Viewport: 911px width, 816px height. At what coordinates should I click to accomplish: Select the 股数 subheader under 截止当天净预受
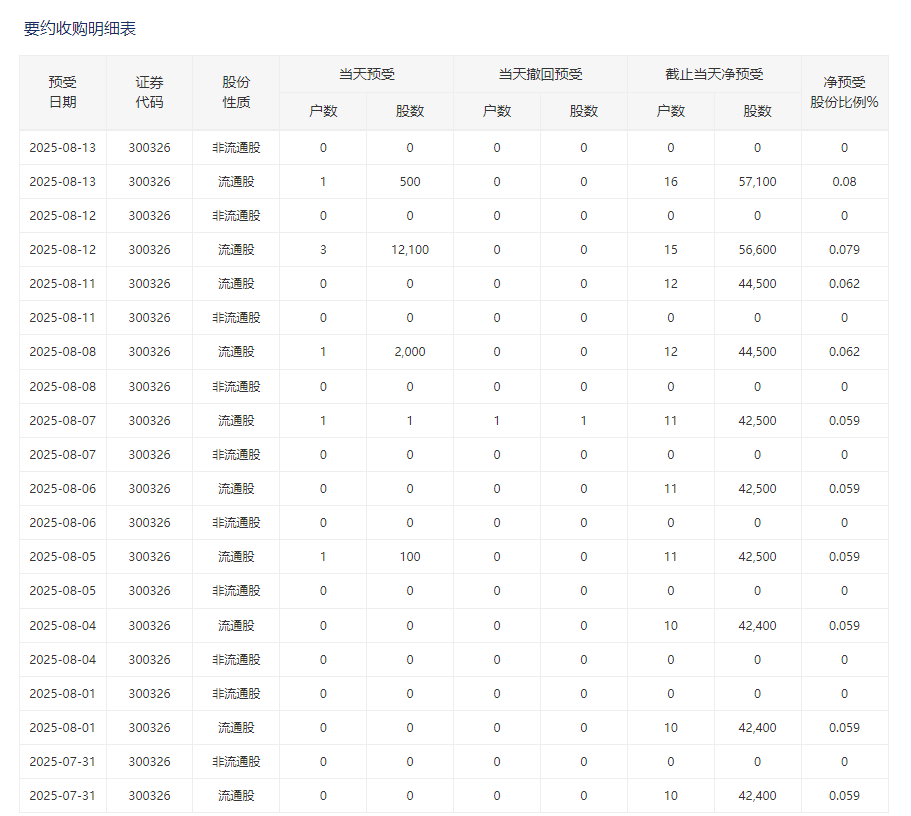(x=757, y=111)
